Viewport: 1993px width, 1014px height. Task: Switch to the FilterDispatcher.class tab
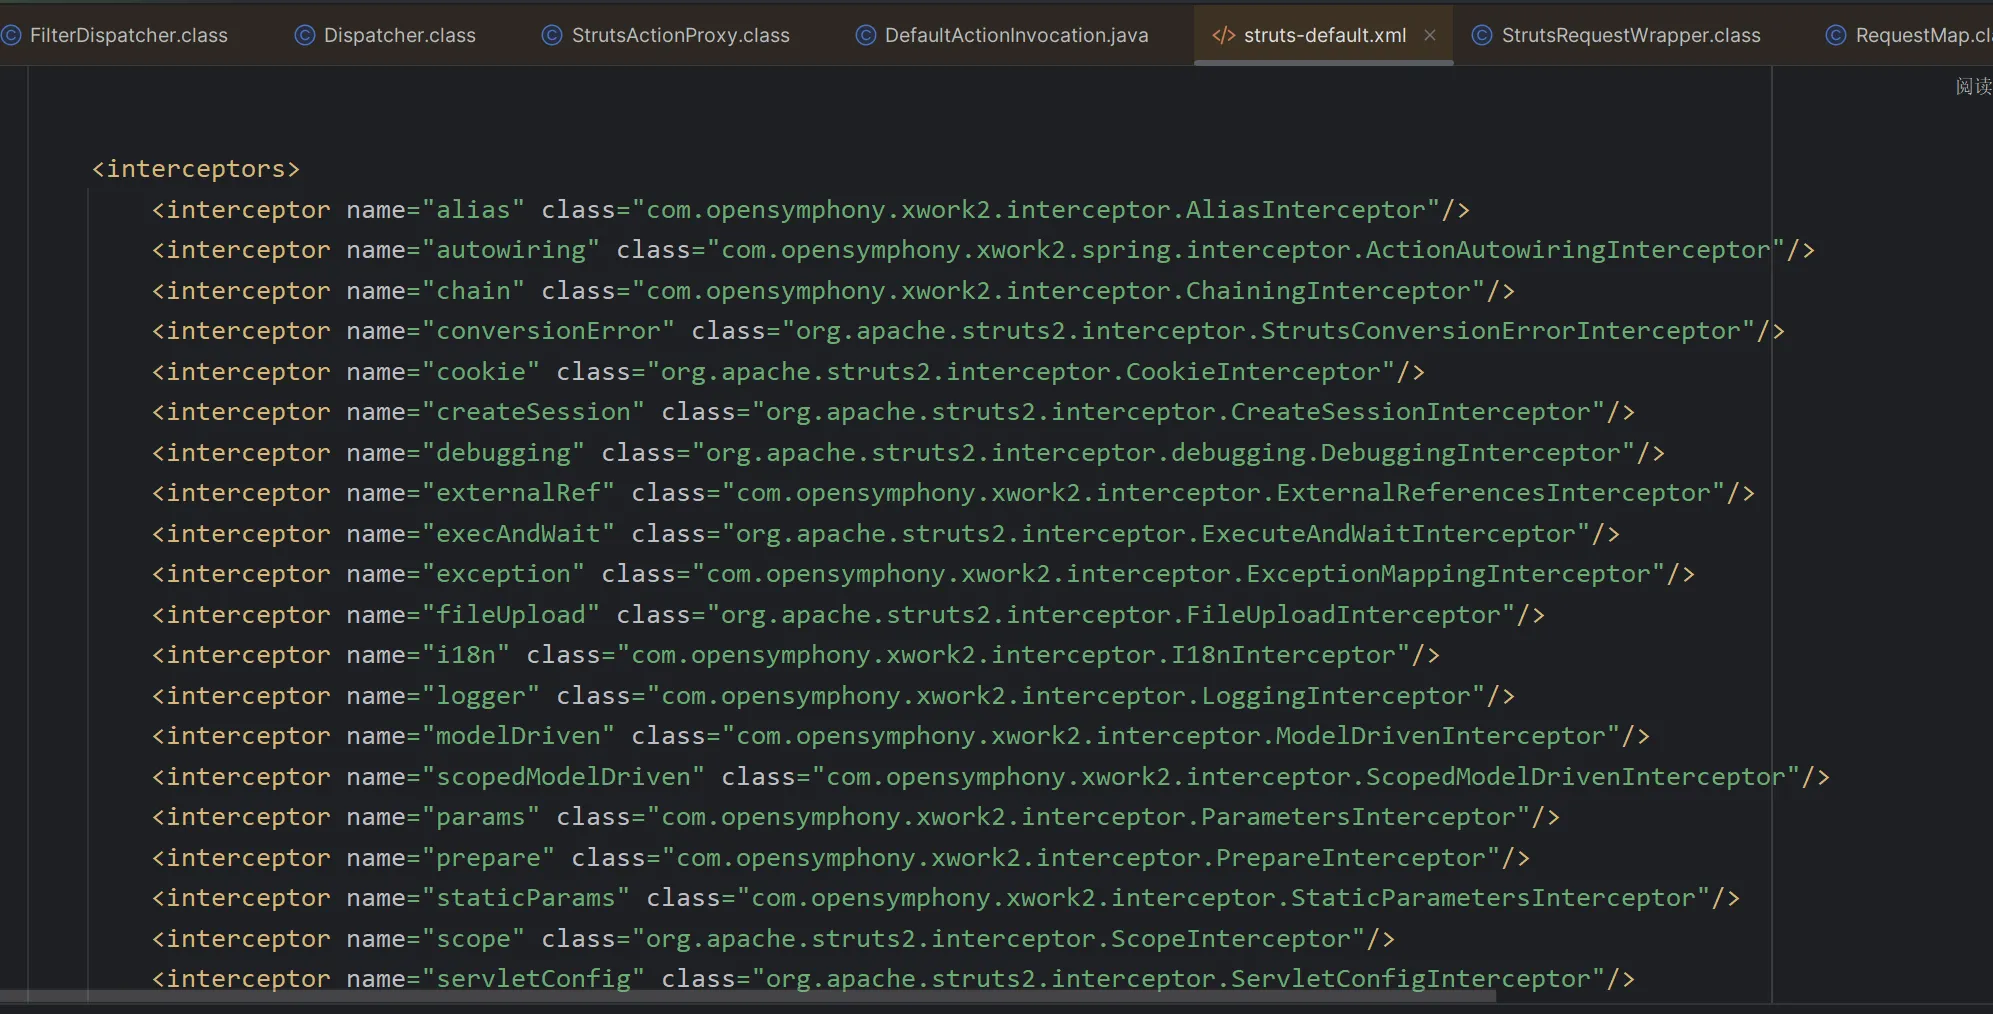(x=115, y=35)
